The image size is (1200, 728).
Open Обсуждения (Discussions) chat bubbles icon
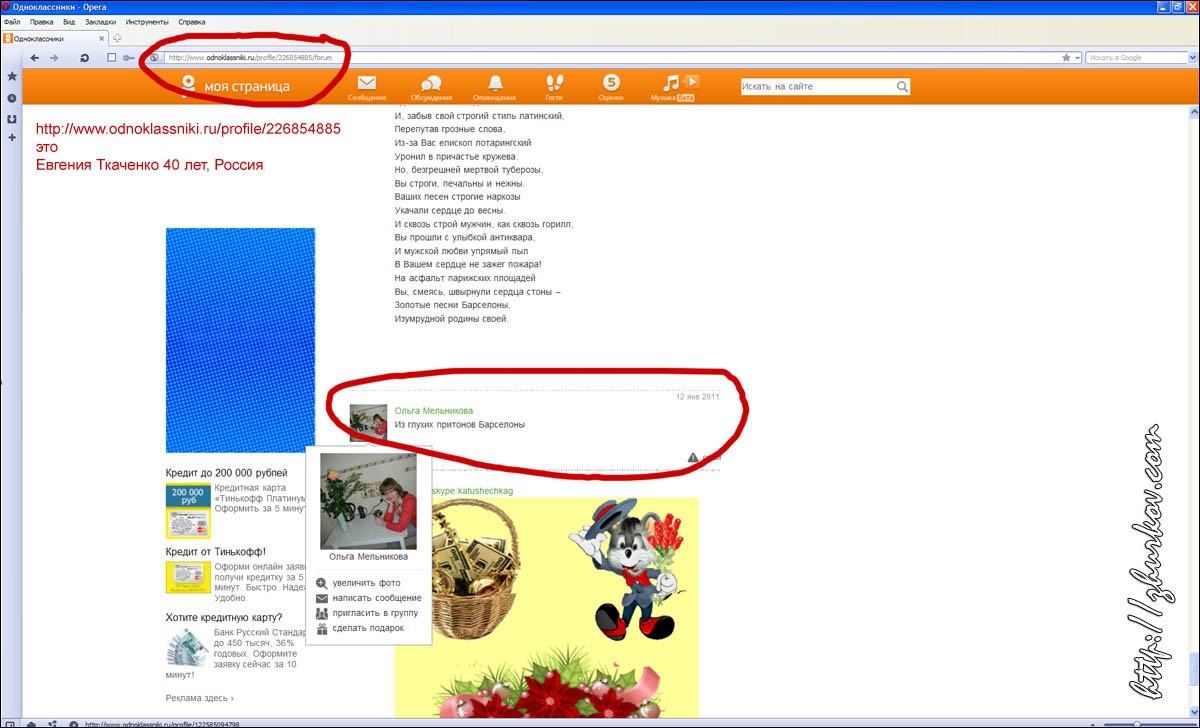click(x=431, y=84)
